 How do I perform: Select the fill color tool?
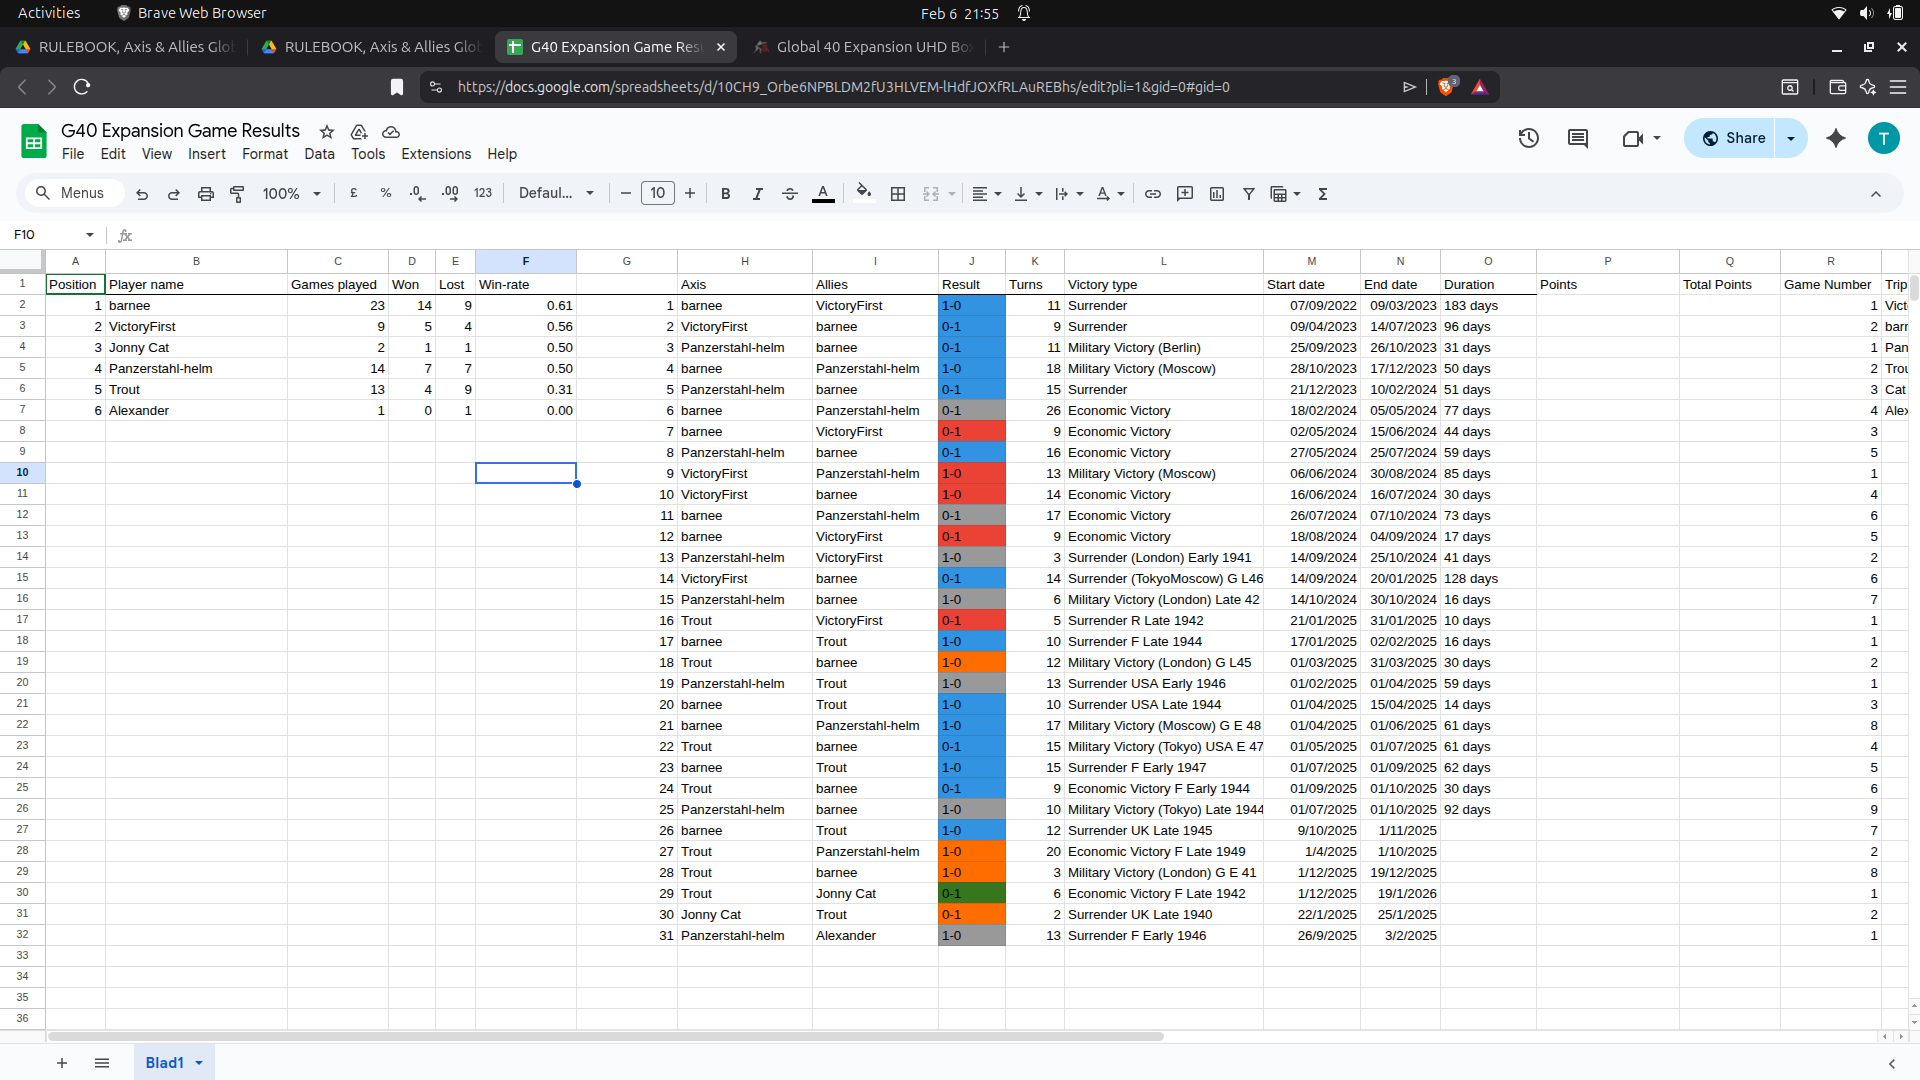coord(864,193)
